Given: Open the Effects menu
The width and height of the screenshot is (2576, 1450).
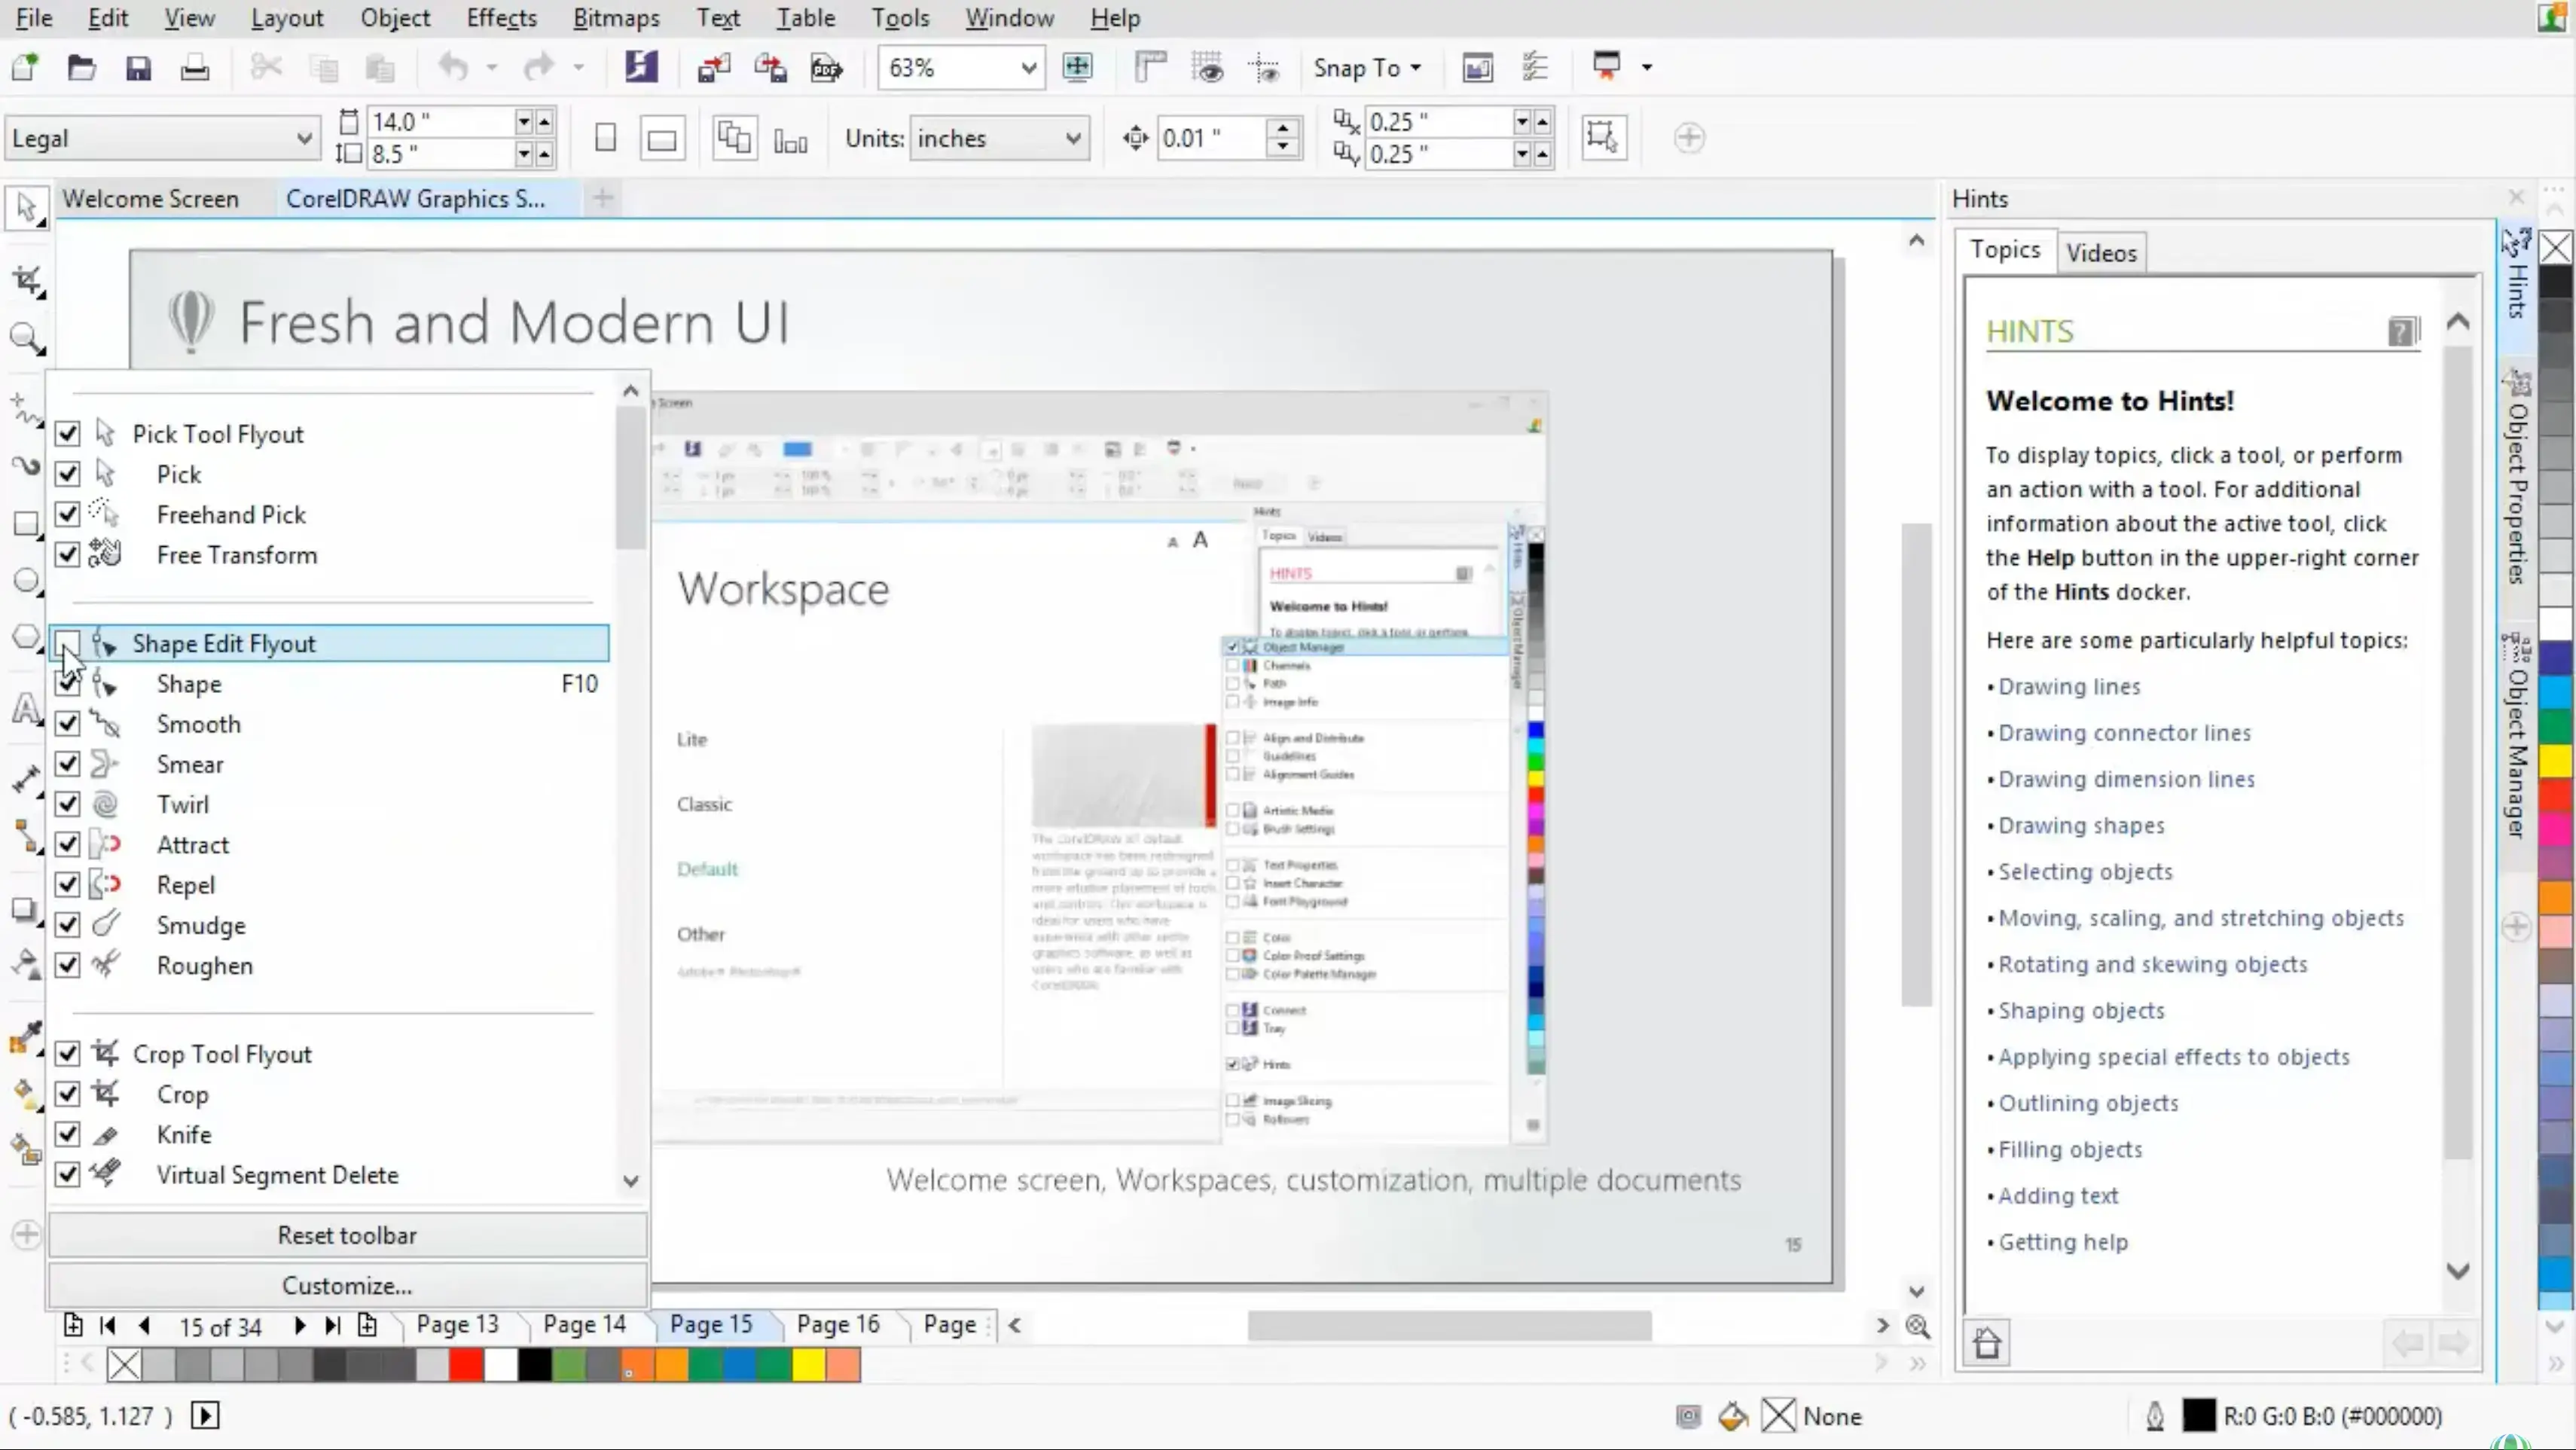Looking at the screenshot, I should pos(501,18).
